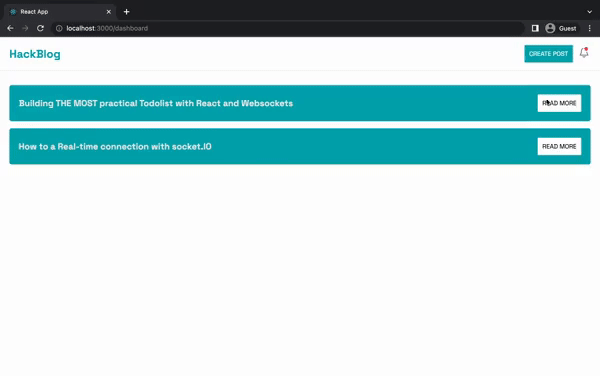Open Chrome three-dot menu

coord(590,28)
